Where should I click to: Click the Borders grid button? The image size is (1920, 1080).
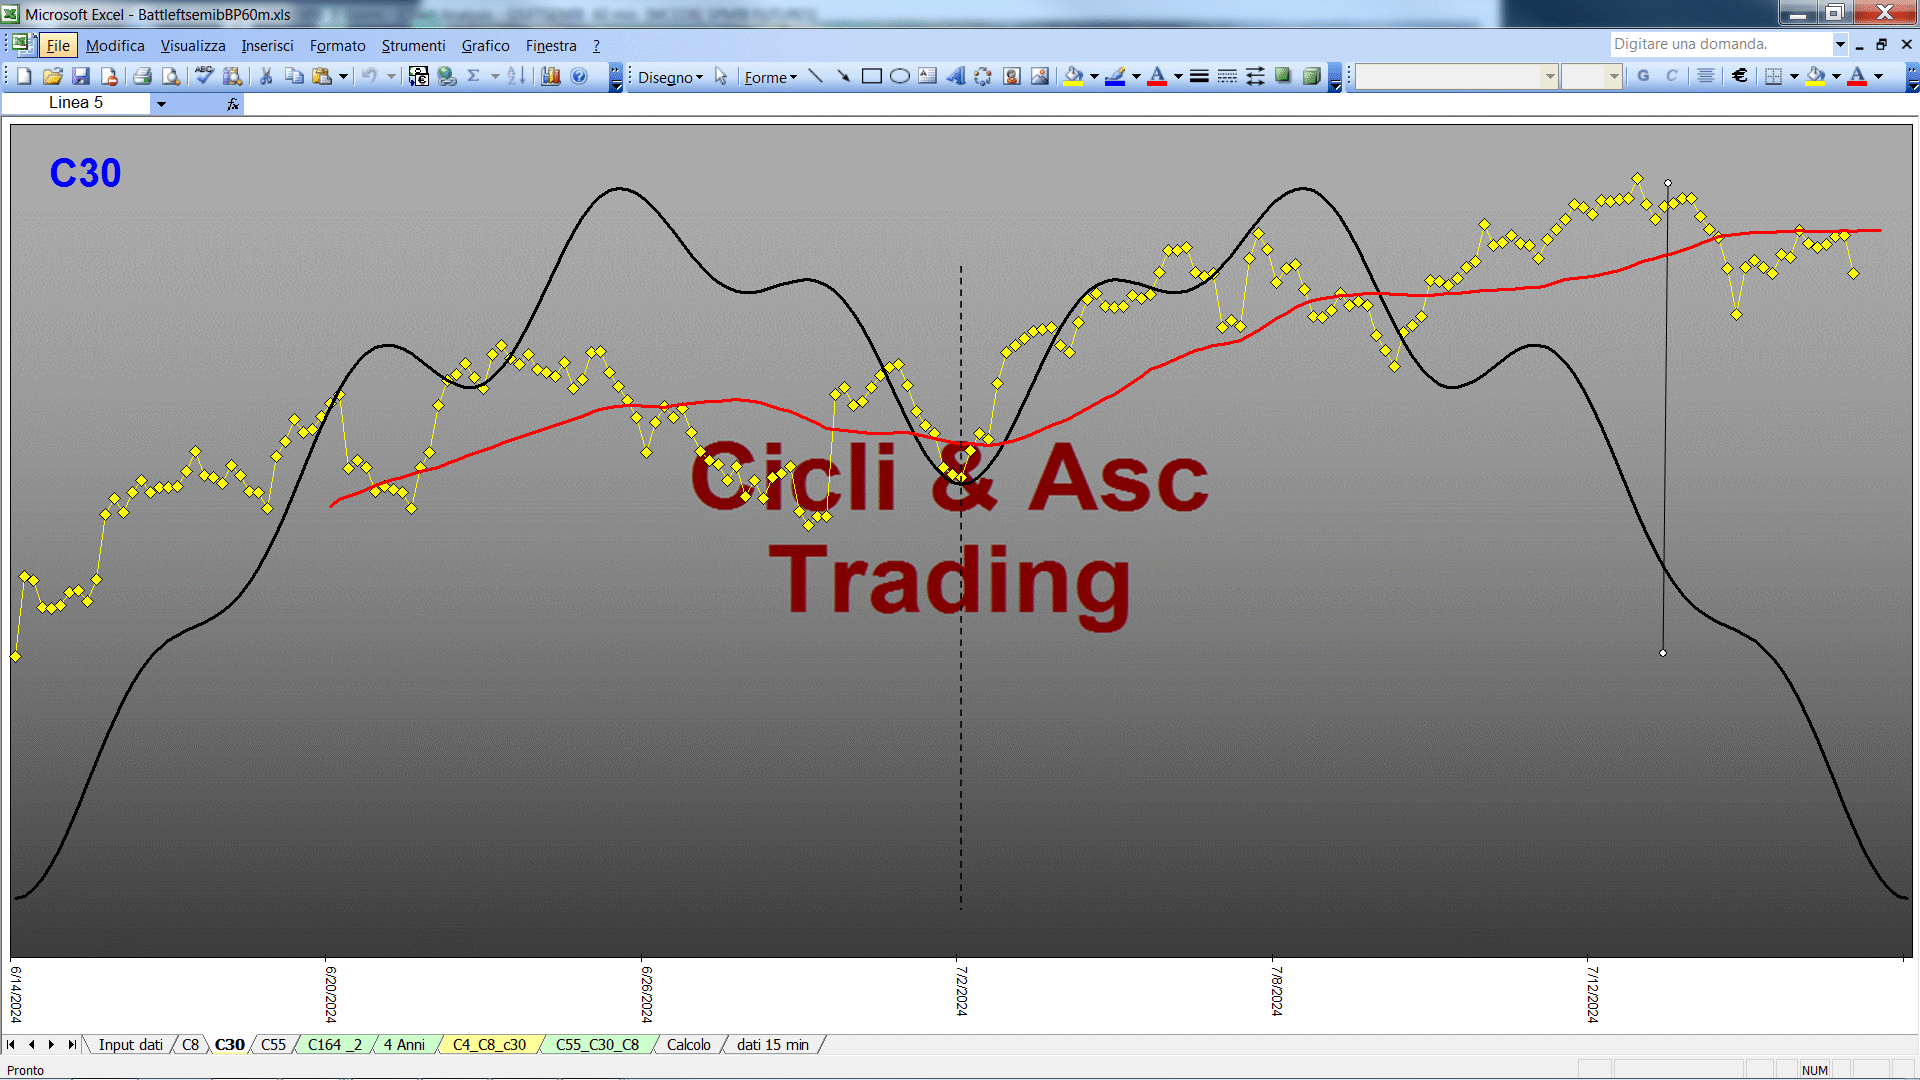pyautogui.click(x=1773, y=76)
